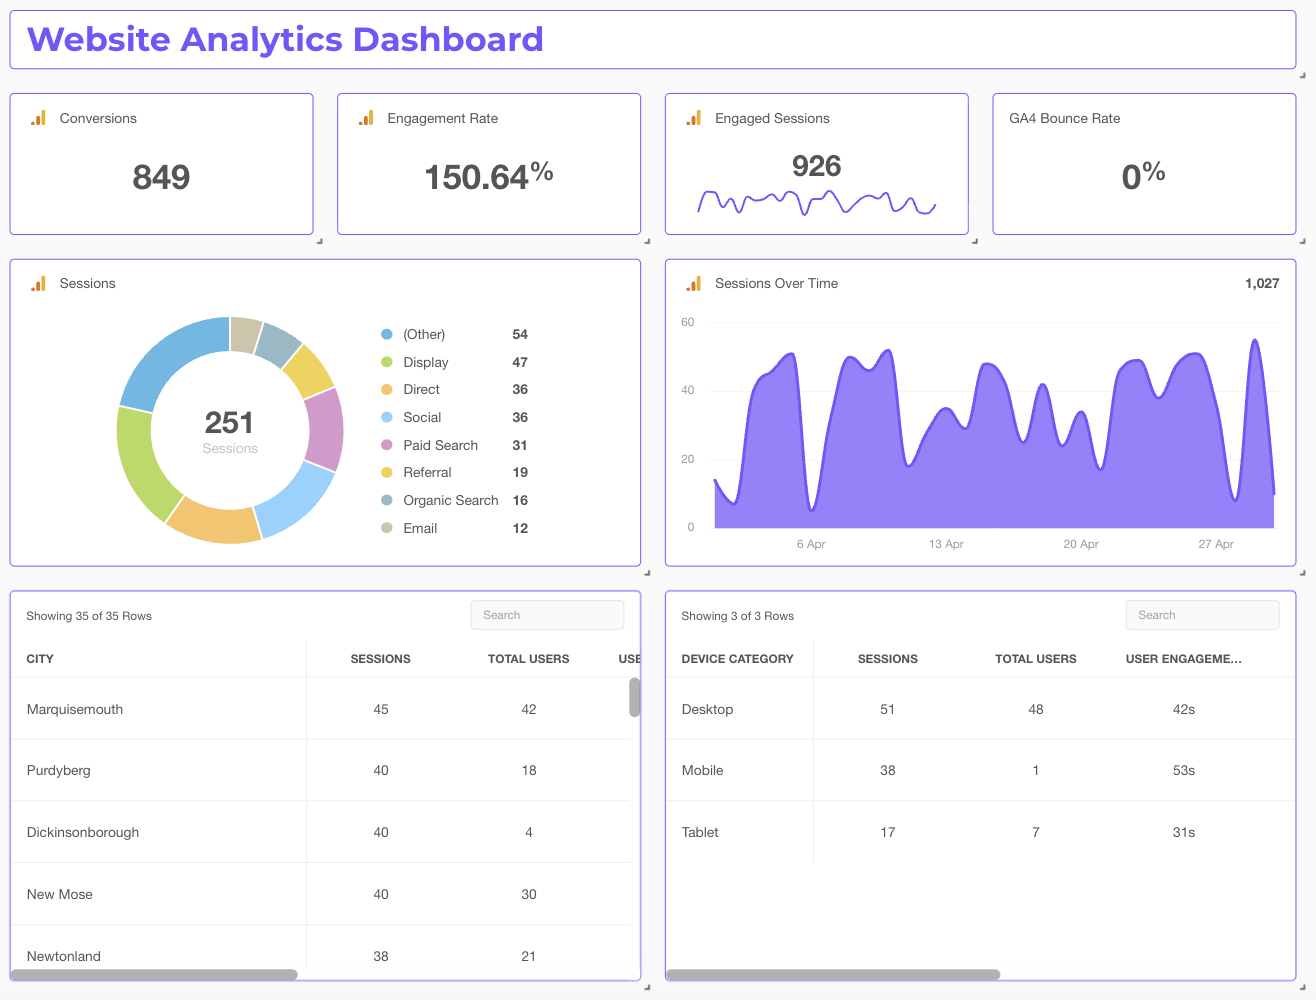Click the 53s engagement value for Mobile
Screen dimensions: 1316x1000
coord(1183,770)
